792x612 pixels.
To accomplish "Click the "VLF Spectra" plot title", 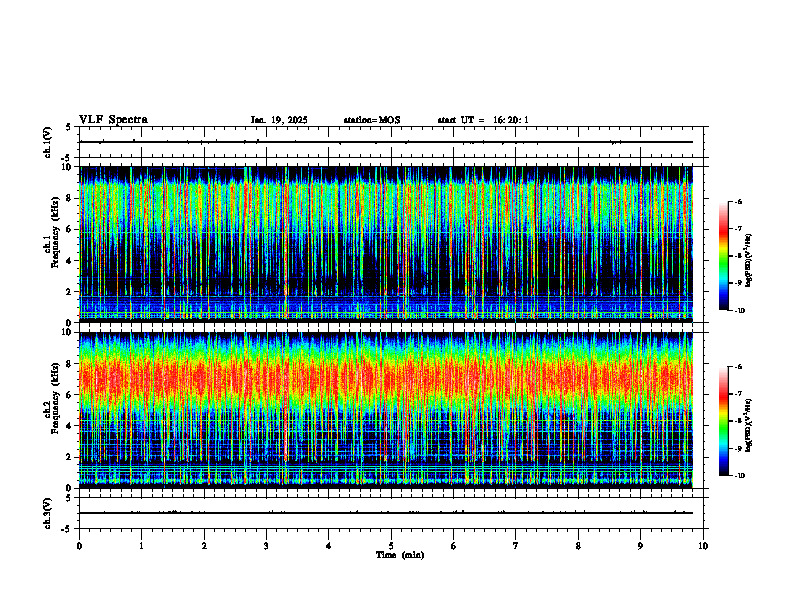I will [x=113, y=120].
